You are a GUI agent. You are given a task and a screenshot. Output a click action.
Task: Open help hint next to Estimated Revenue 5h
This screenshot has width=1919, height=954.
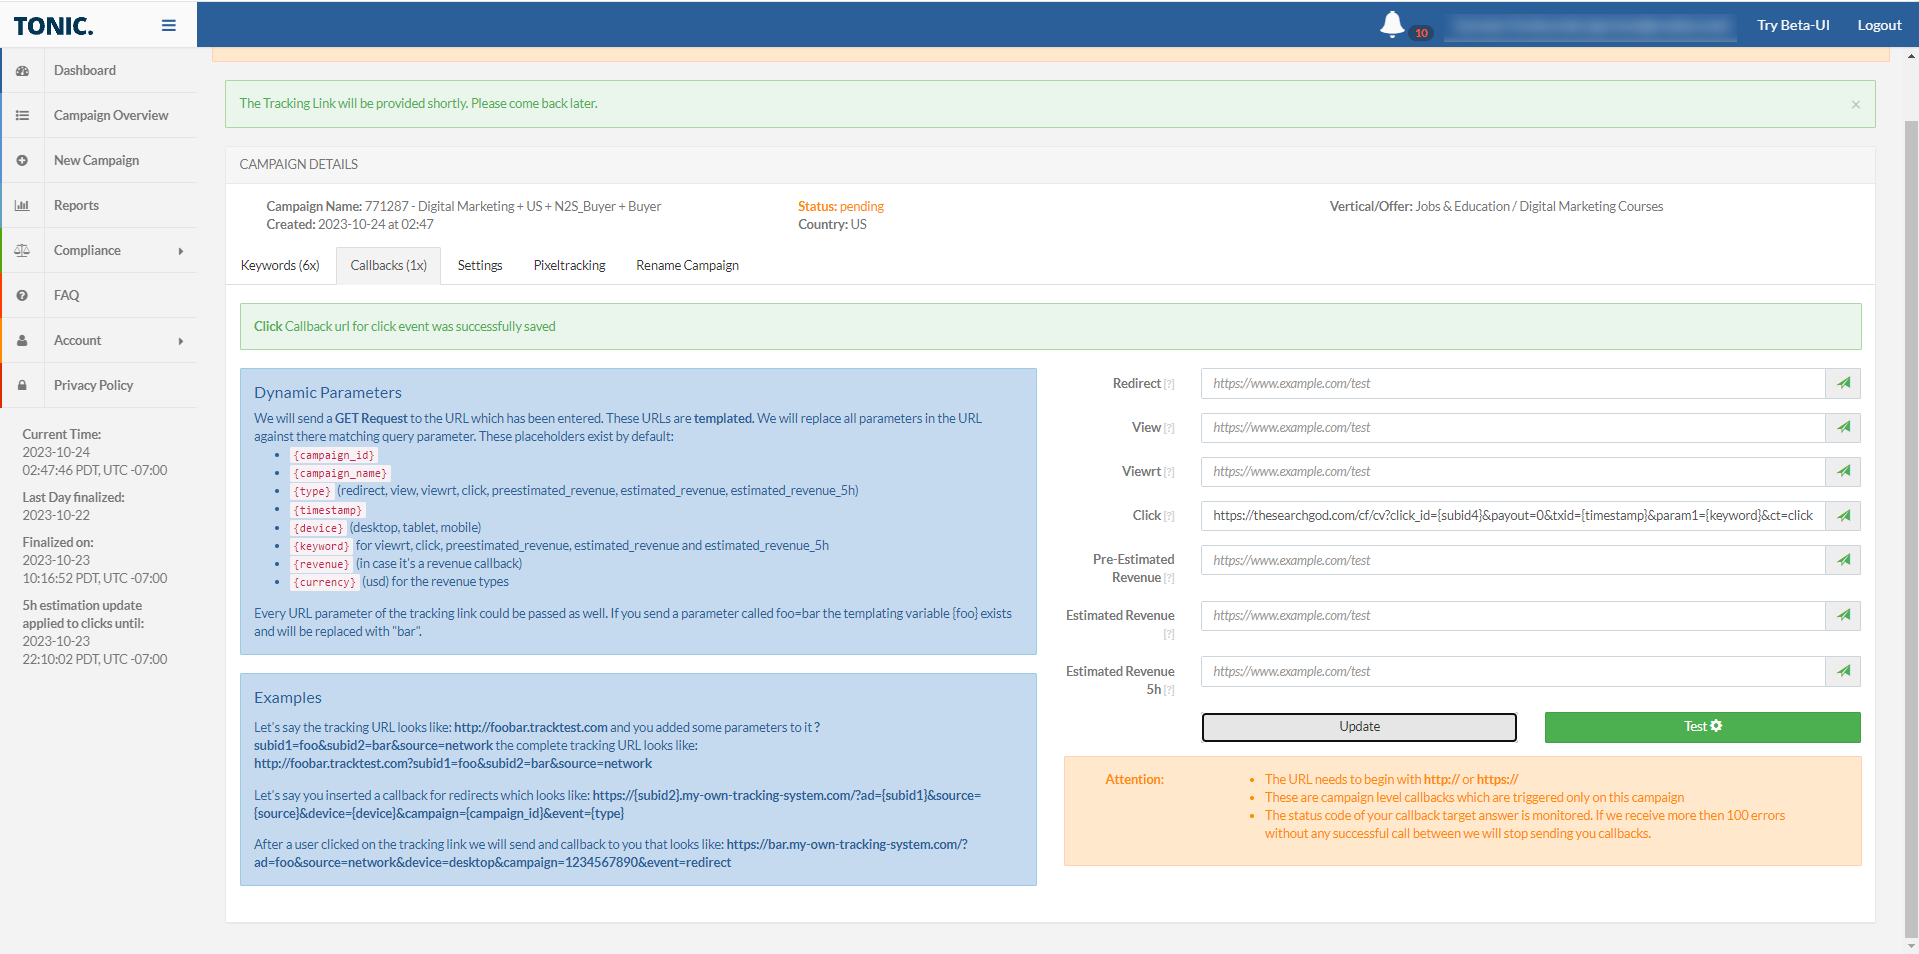[1169, 690]
